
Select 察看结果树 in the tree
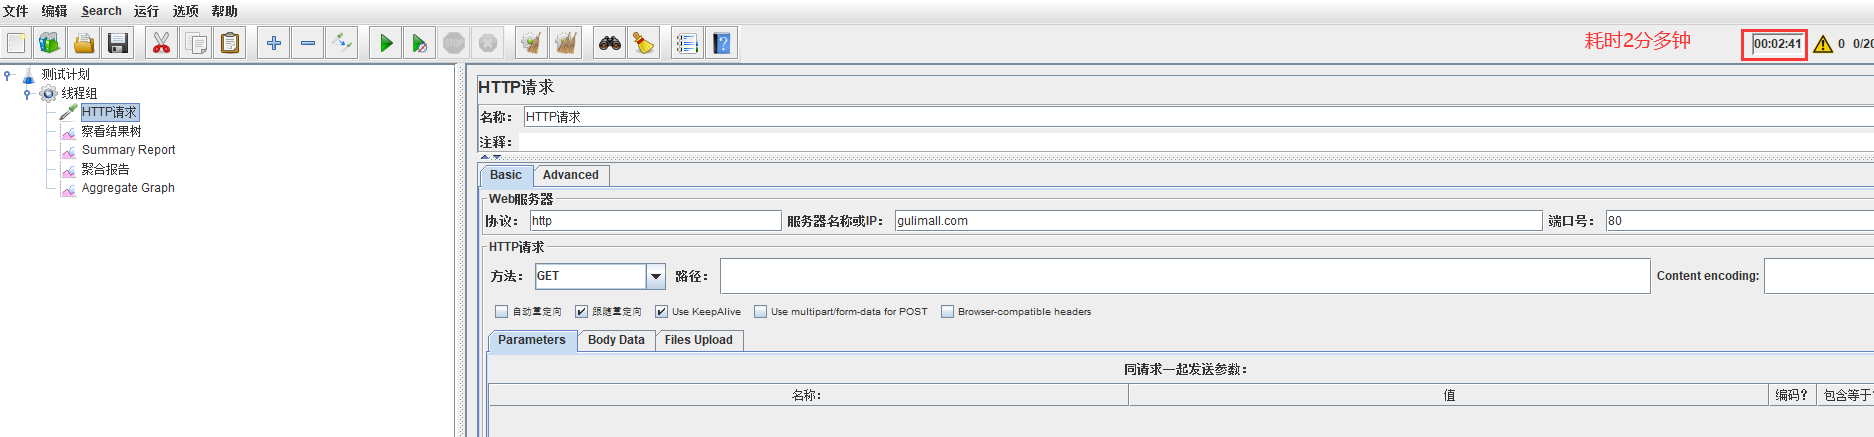(x=111, y=131)
